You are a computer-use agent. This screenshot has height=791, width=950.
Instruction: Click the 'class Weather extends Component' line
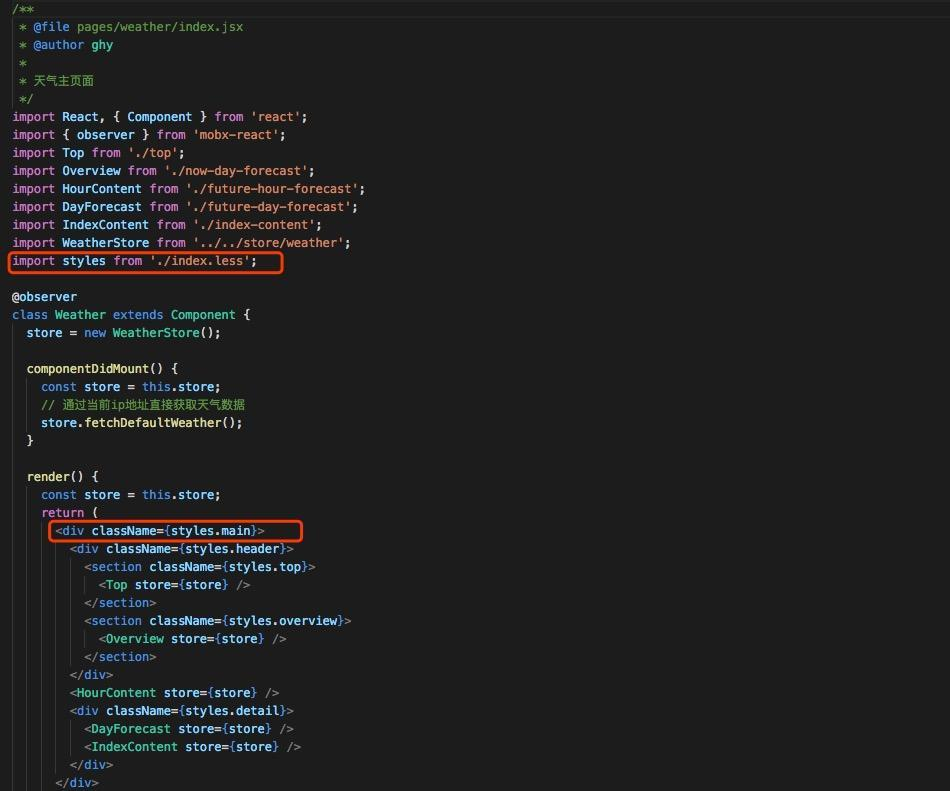click(x=131, y=315)
